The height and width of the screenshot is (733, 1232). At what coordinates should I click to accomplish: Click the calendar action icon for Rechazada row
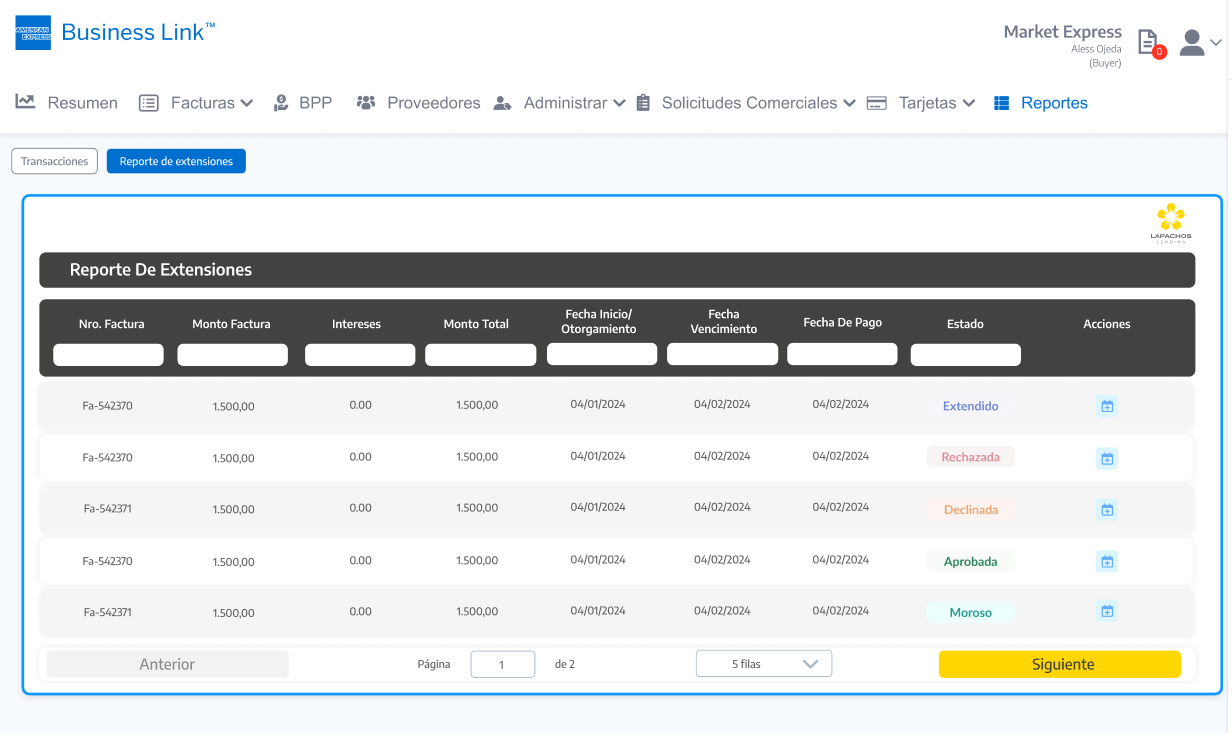click(x=1107, y=458)
